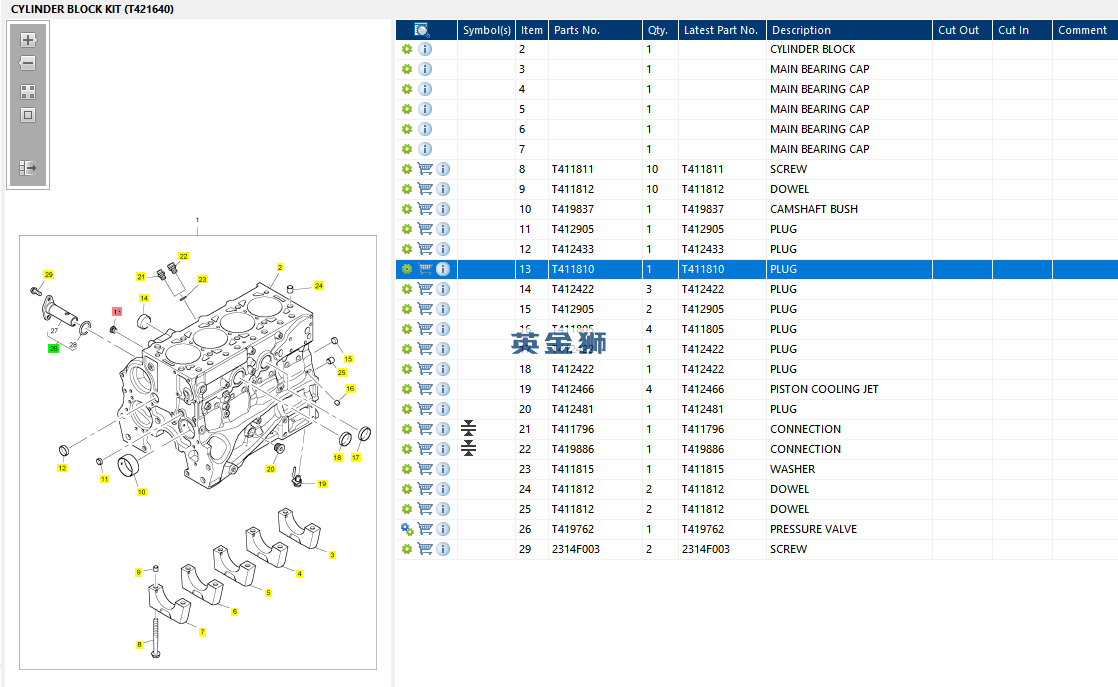Zoom in on the parts diagram
Screen dimensions: 1118x687
tap(28, 41)
